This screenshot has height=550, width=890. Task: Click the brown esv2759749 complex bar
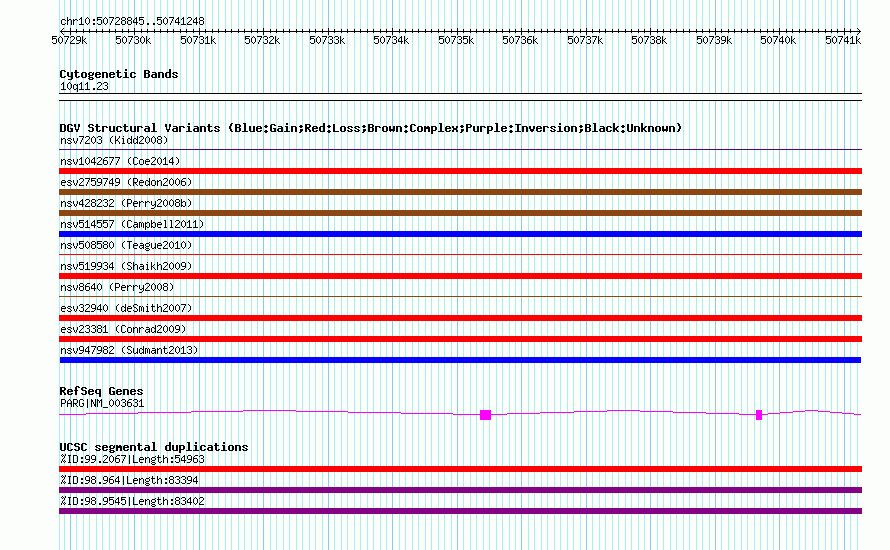coord(460,192)
